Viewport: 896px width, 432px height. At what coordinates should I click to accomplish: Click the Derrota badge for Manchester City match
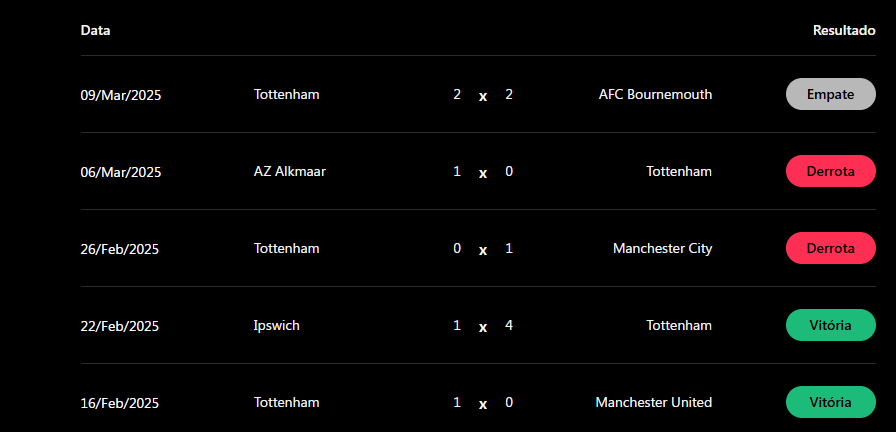(x=830, y=248)
